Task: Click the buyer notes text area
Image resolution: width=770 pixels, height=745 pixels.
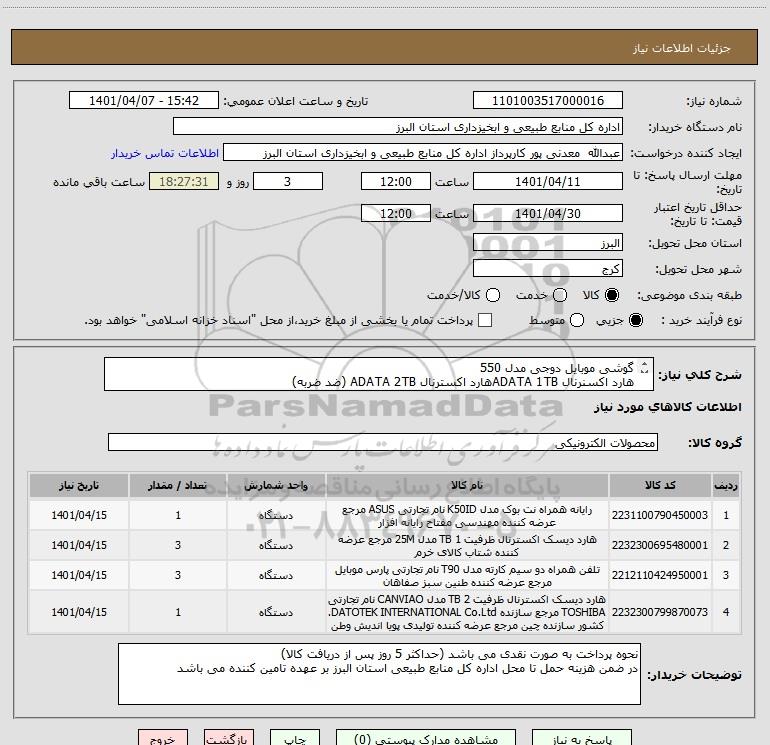Action: tap(379, 674)
